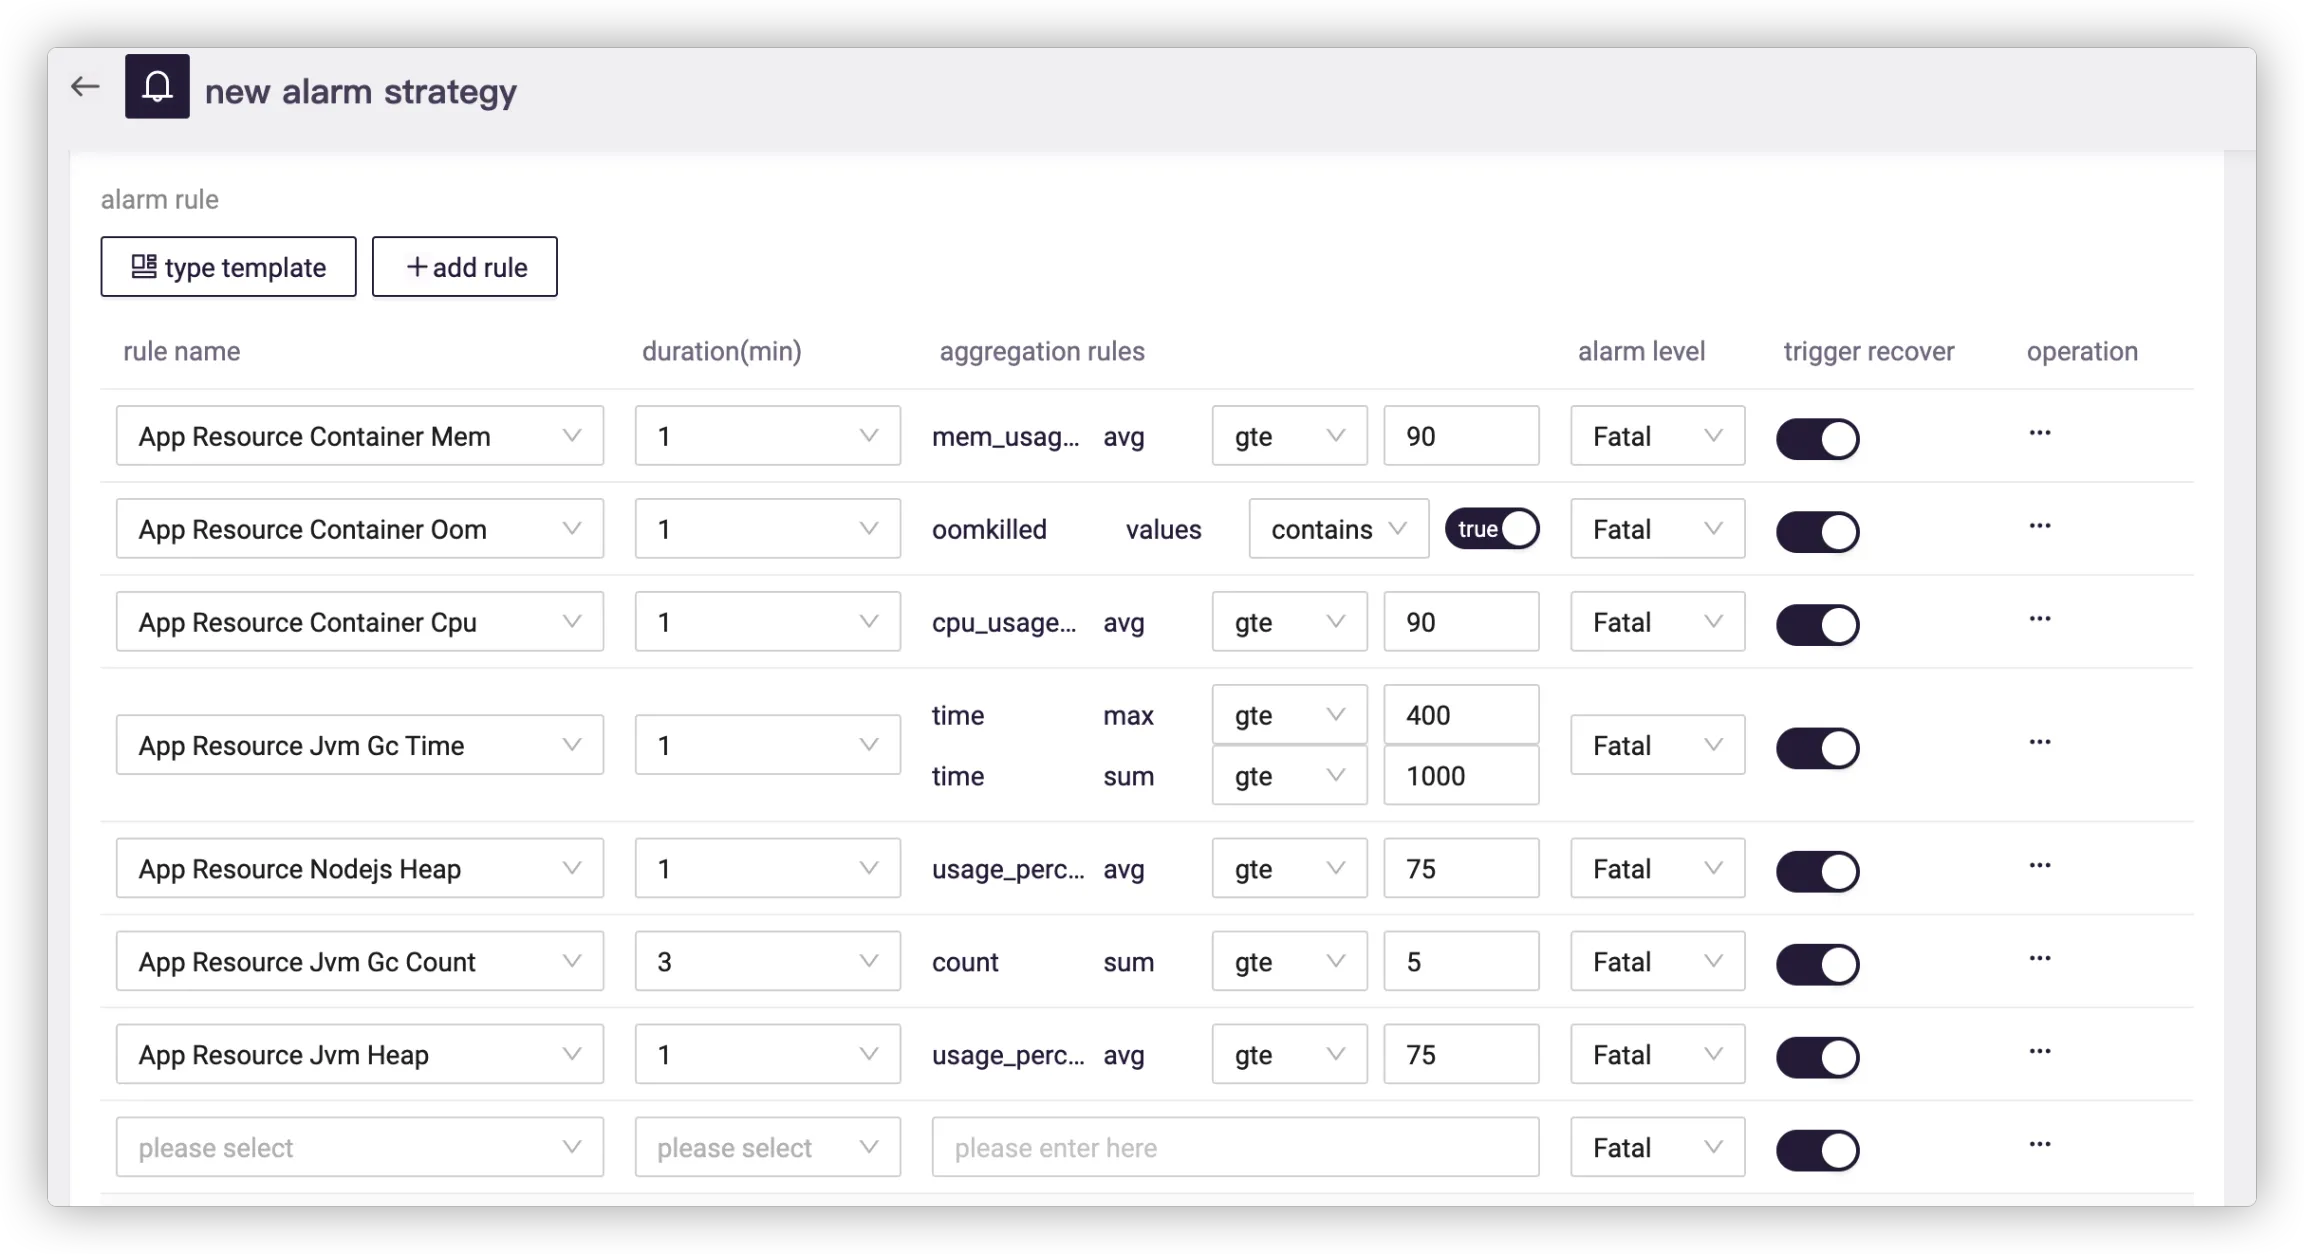Viewport: 2304px width, 1254px height.
Task: Click the type template button
Action: point(228,267)
